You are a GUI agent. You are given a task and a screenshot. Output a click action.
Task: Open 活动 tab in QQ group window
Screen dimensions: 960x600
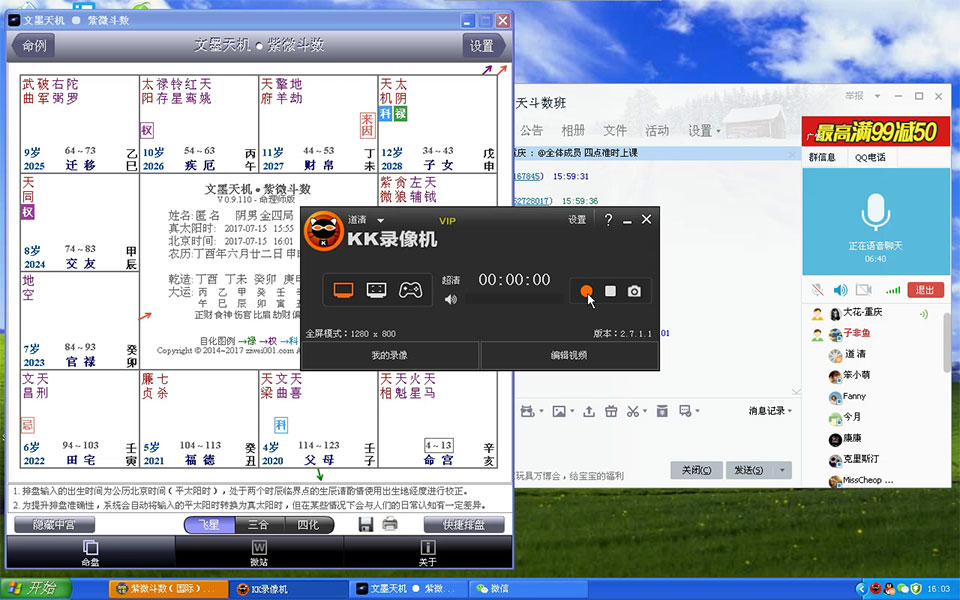pos(657,130)
